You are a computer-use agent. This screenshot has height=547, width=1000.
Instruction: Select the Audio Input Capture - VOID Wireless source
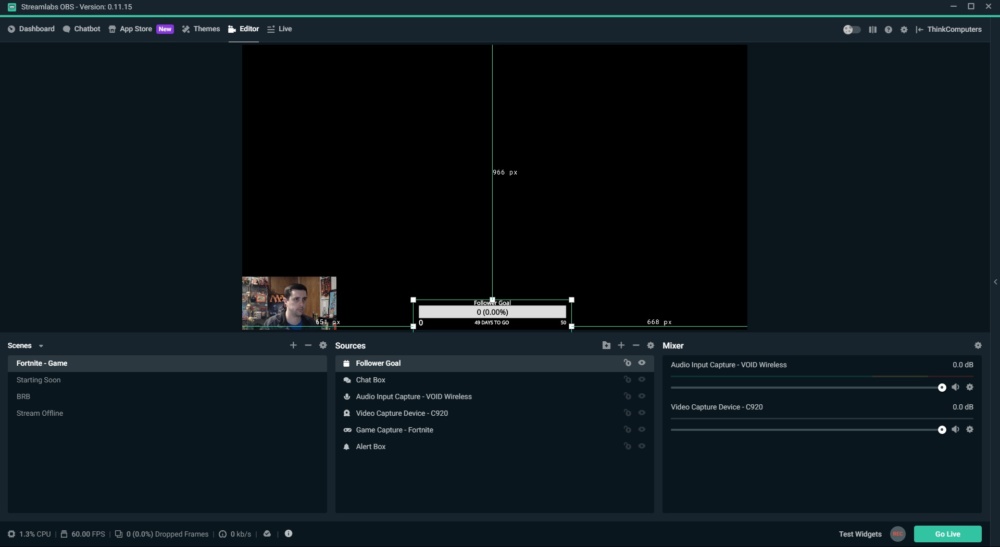tap(494, 397)
